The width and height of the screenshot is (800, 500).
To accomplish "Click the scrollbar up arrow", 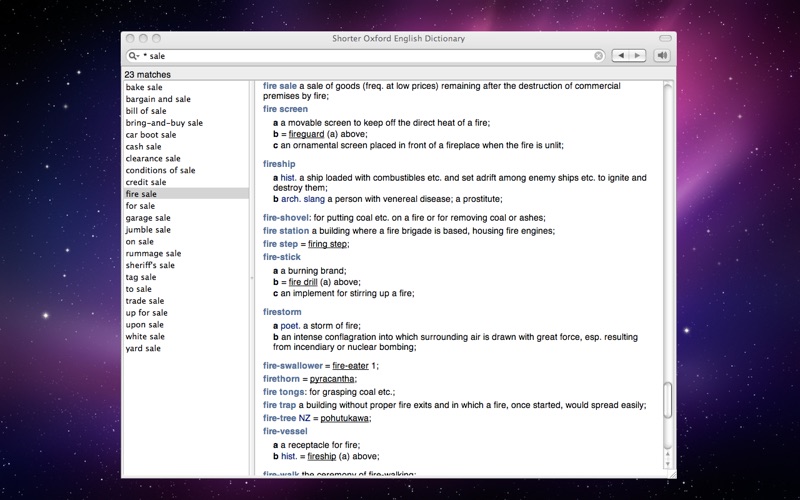I will (667, 454).
